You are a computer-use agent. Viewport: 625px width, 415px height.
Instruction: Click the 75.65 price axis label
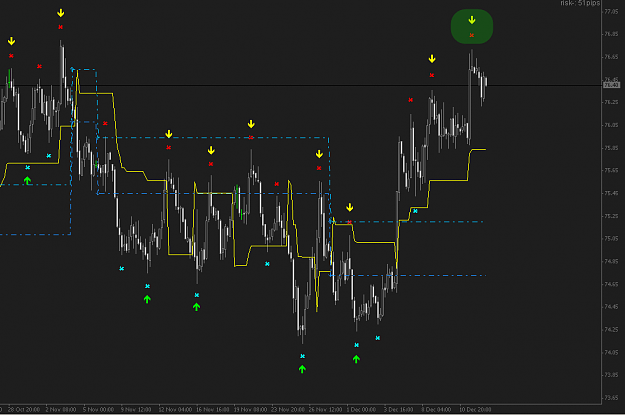pyautogui.click(x=611, y=170)
